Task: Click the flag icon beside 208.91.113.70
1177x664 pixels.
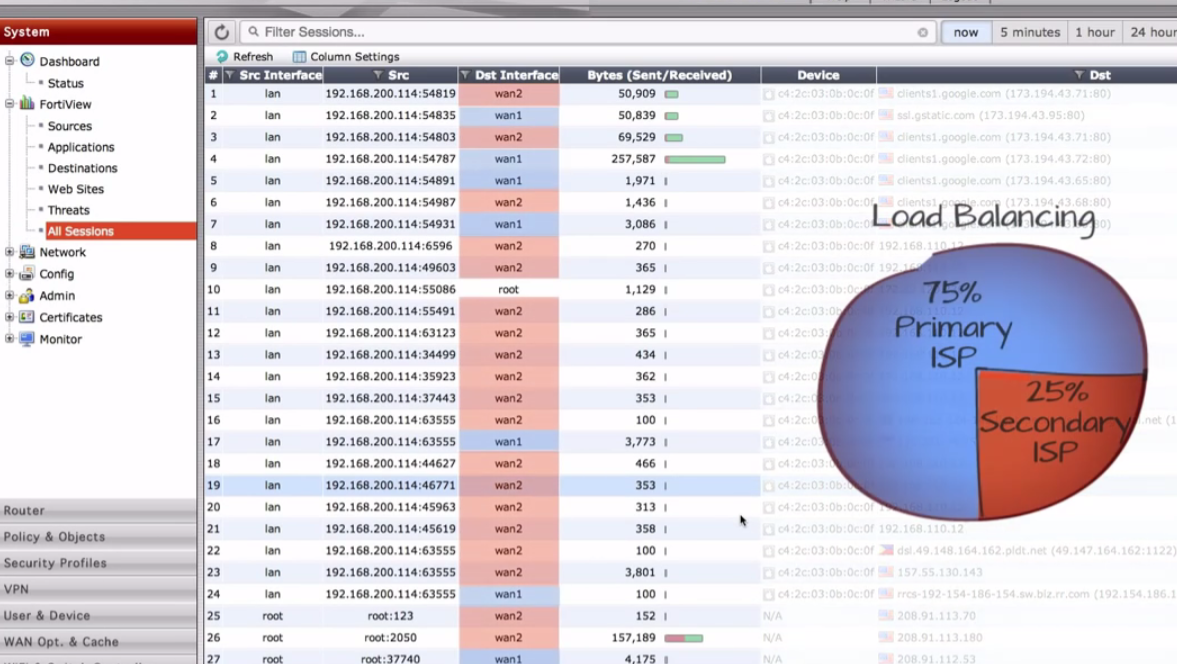Action: pos(887,615)
